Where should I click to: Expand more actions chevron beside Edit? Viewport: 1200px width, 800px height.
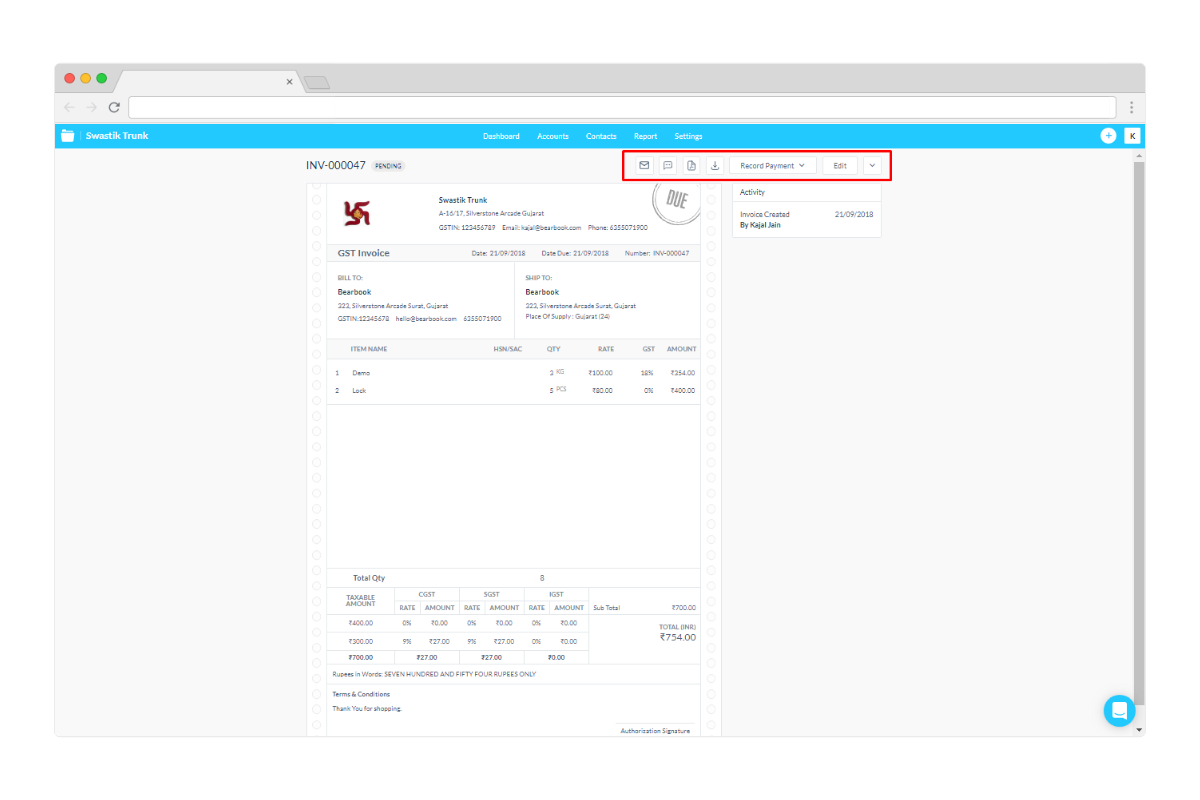tap(872, 165)
